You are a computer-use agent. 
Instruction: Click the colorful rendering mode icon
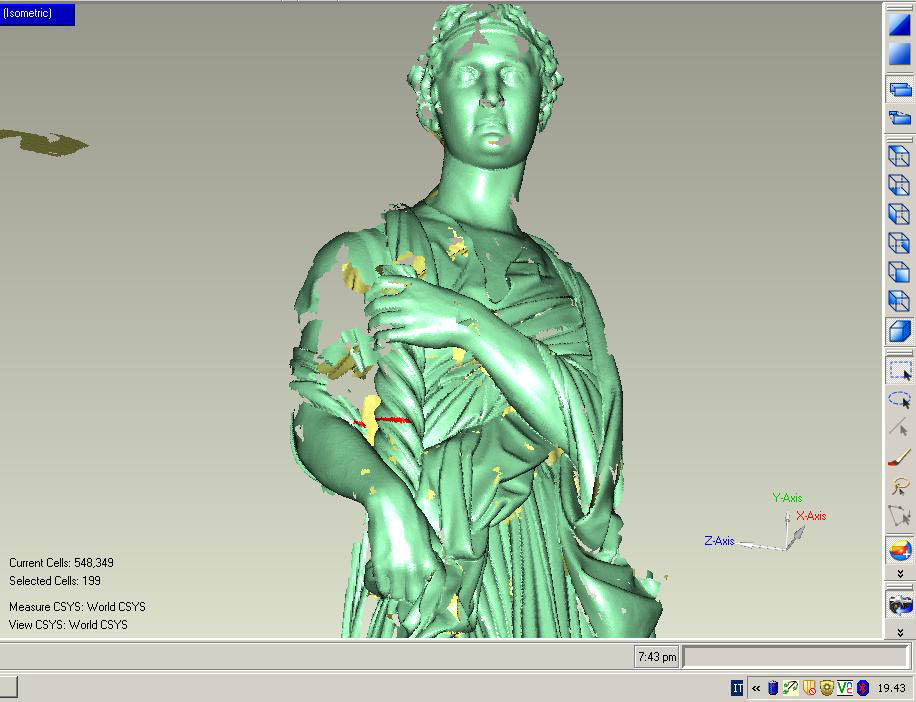pyautogui.click(x=898, y=549)
